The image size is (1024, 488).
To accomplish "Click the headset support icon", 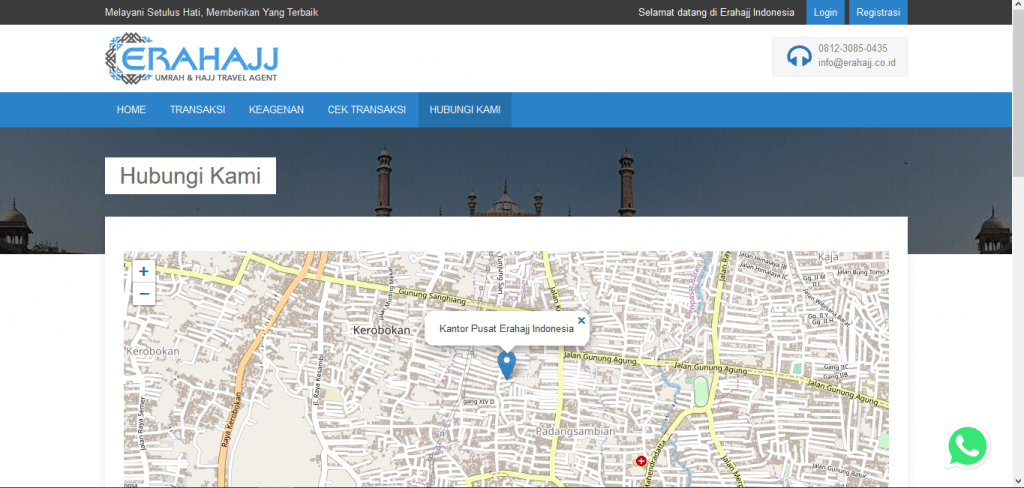I will click(x=798, y=56).
